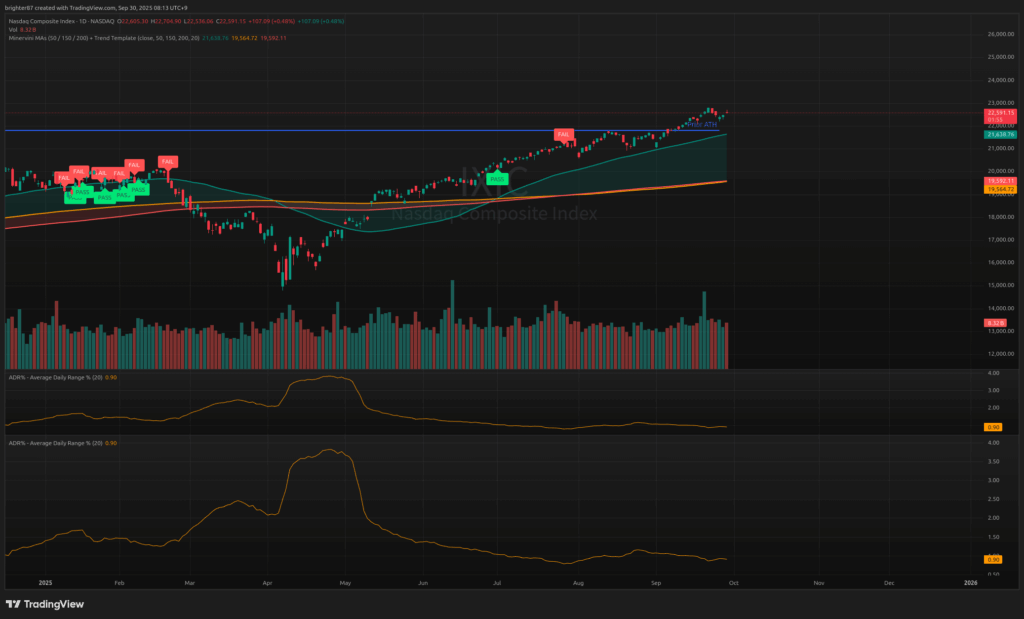Click the Dec label on time axis
This screenshot has width=1024, height=619.
[x=889, y=582]
